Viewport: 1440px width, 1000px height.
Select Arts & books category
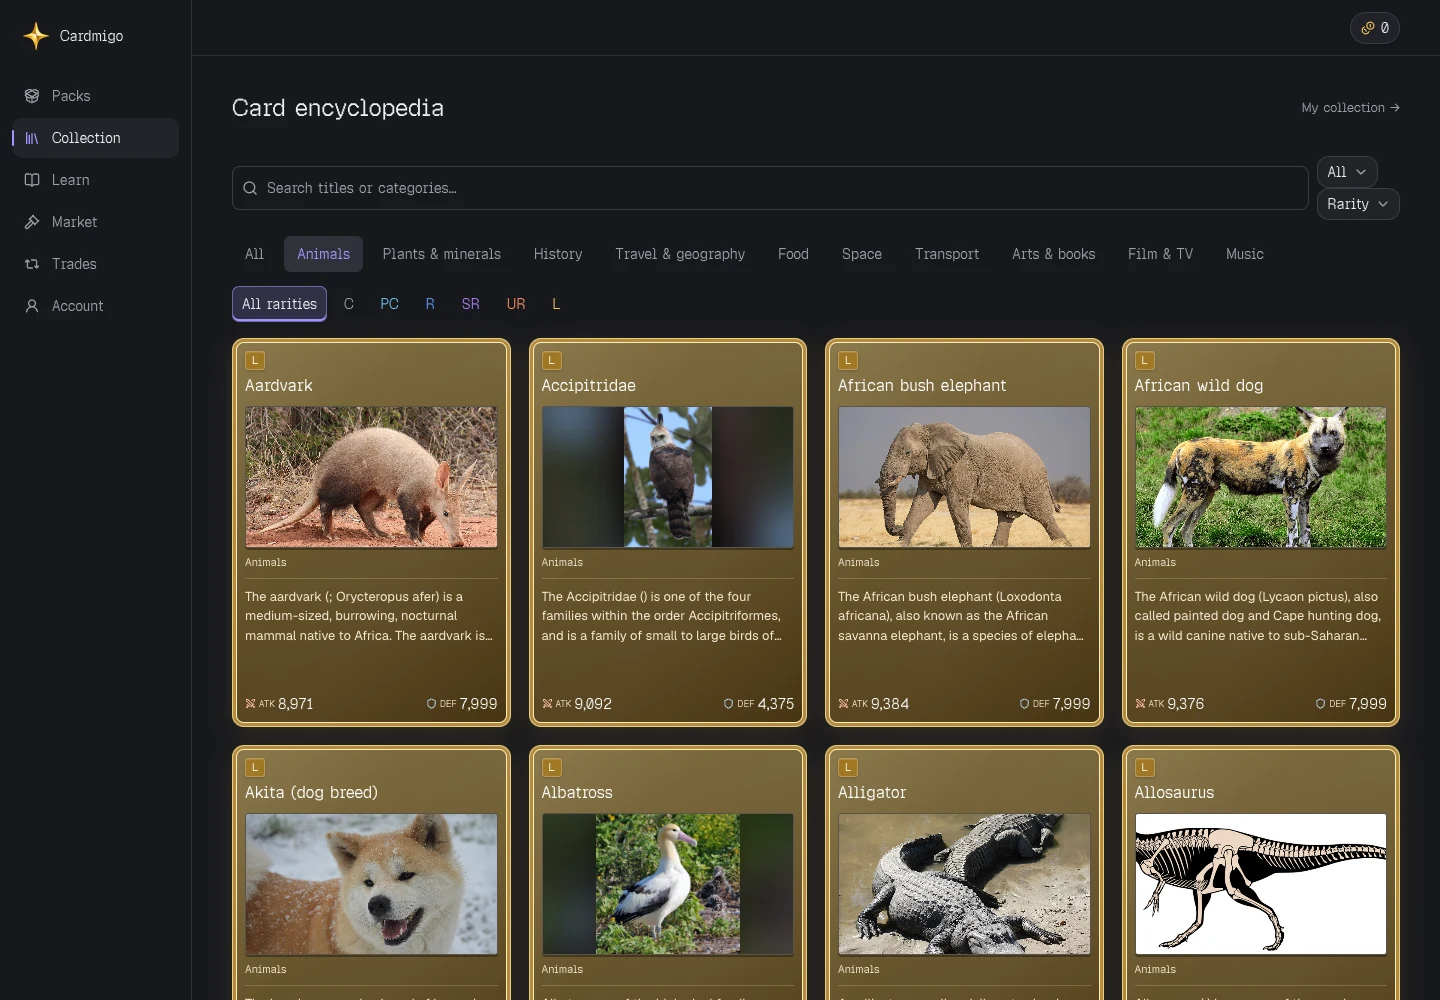pyautogui.click(x=1053, y=254)
